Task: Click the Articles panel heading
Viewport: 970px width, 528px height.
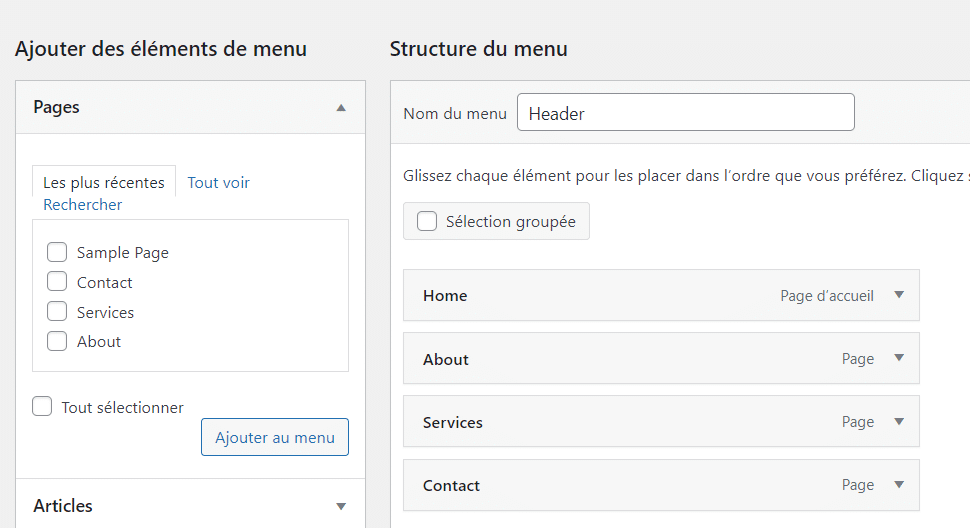Action: [x=63, y=506]
